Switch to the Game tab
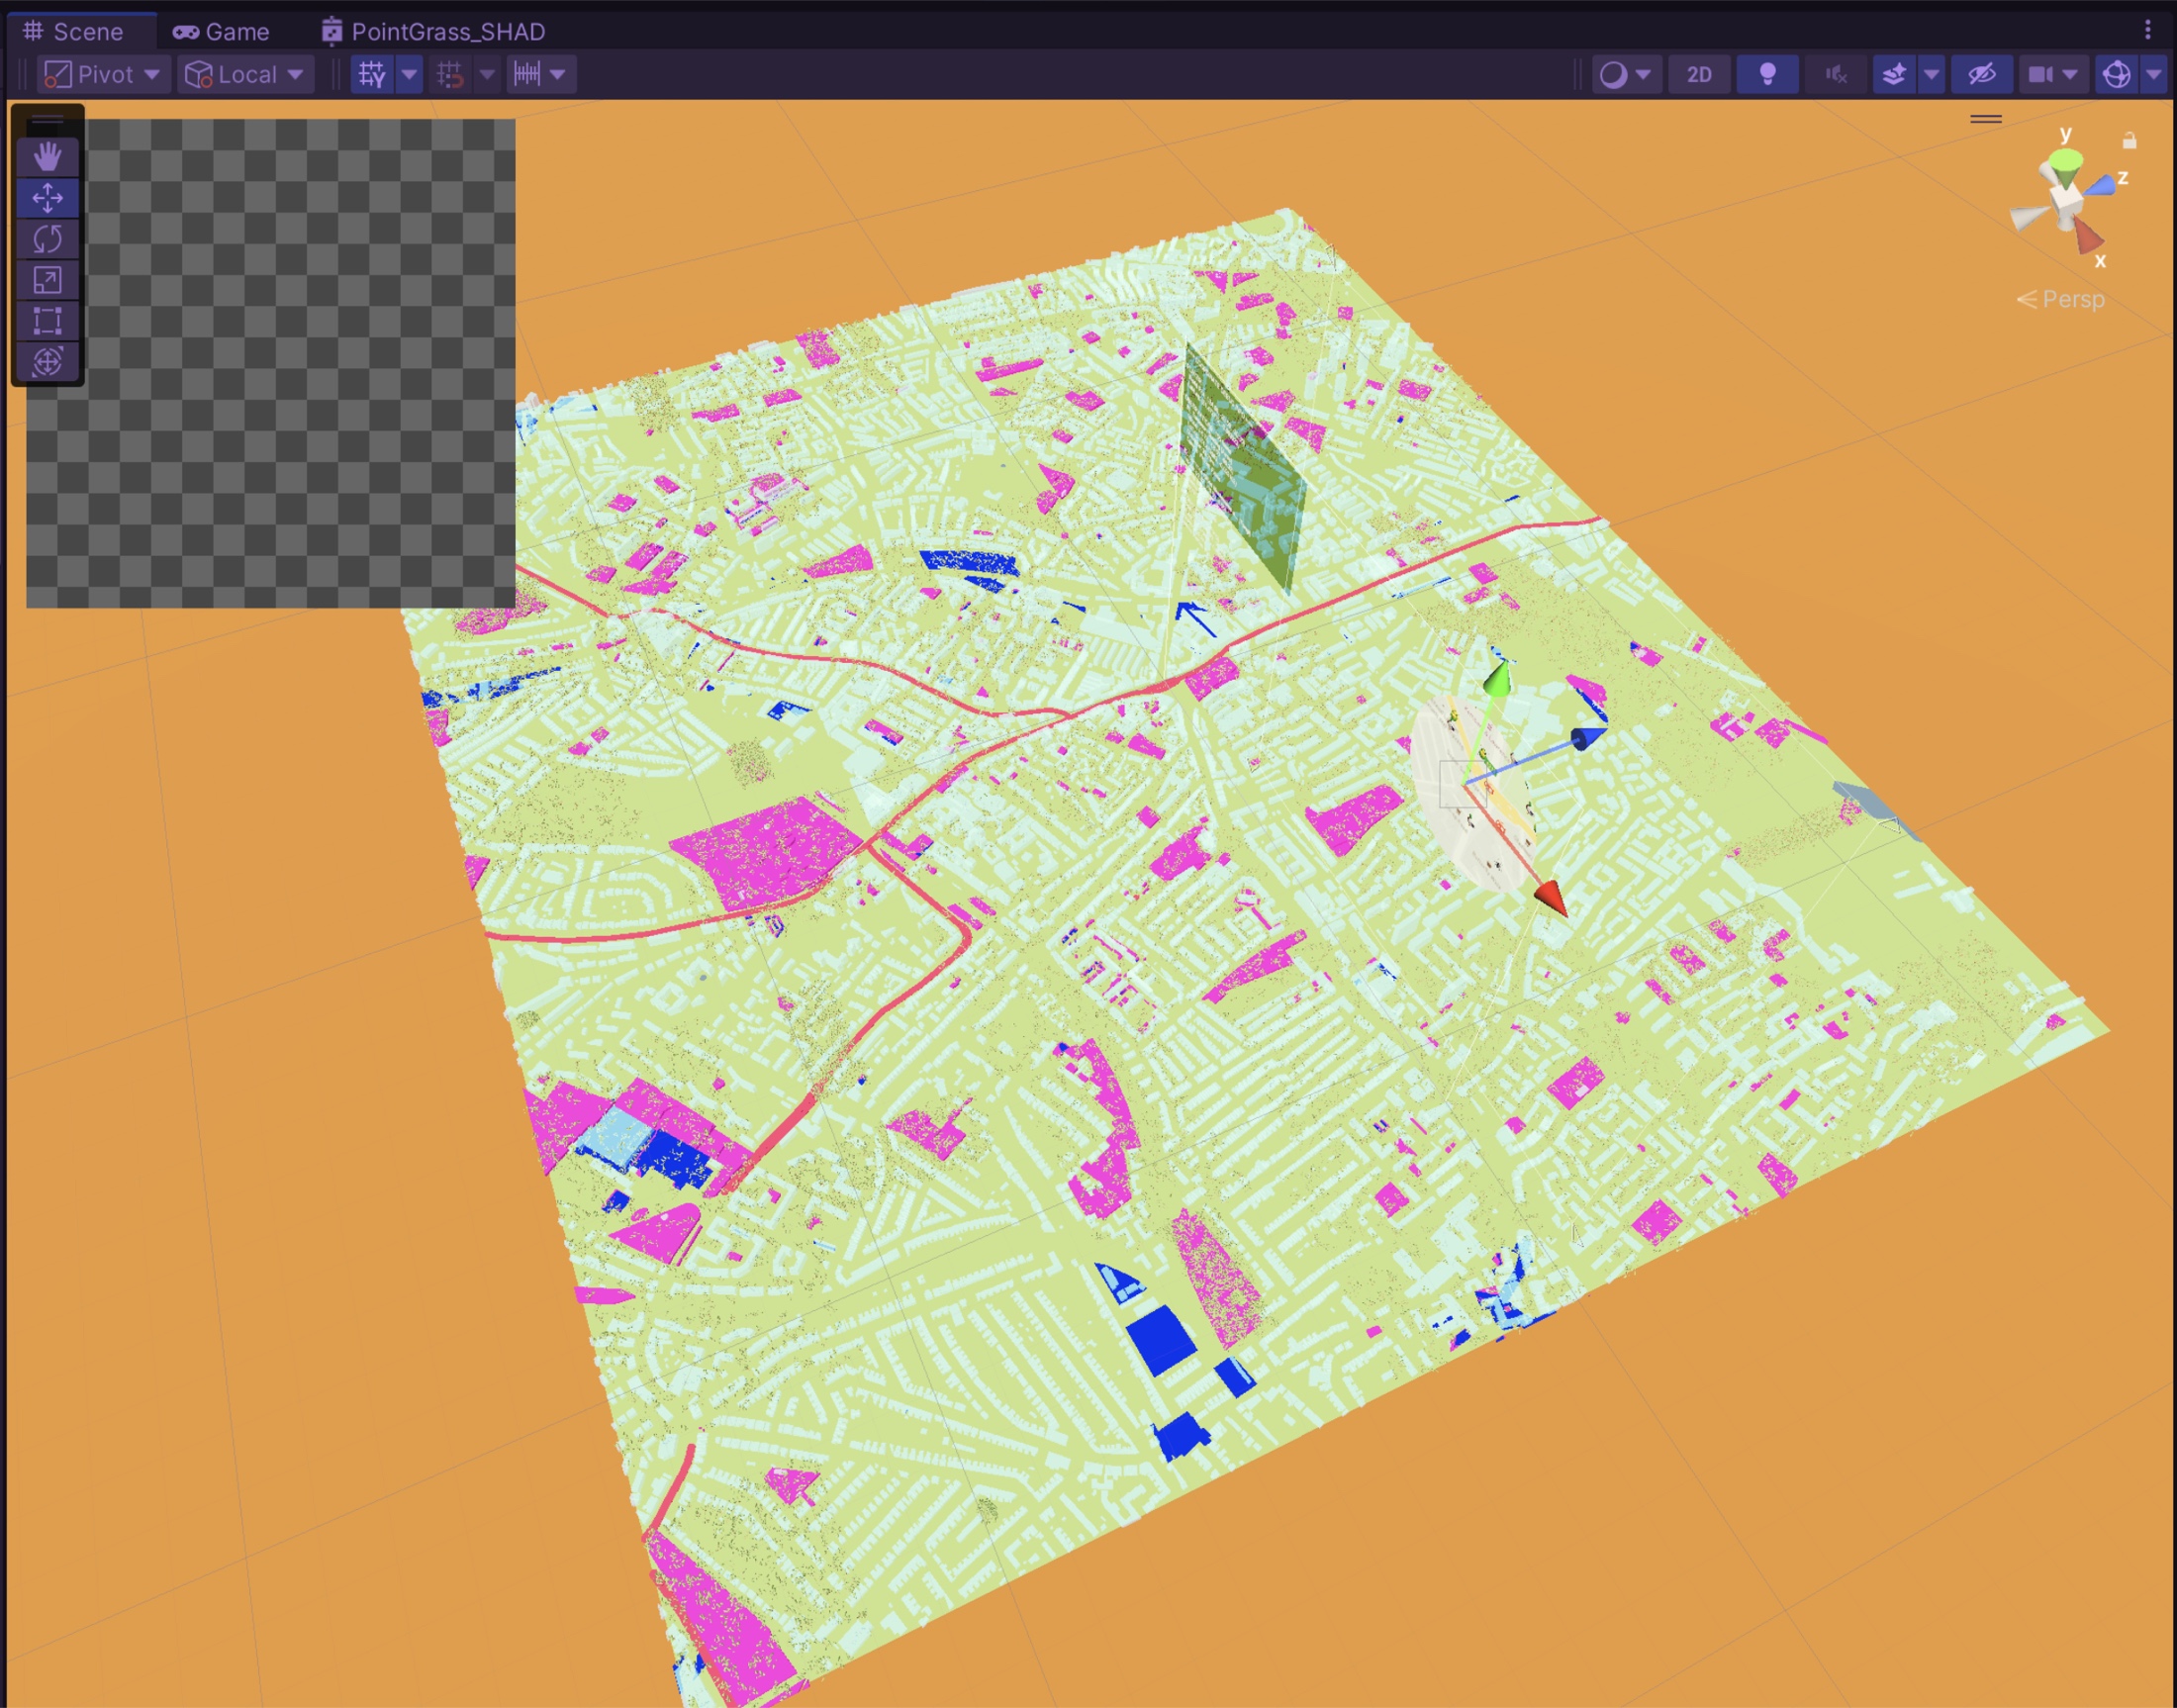Image resolution: width=2177 pixels, height=1708 pixels. (x=221, y=31)
